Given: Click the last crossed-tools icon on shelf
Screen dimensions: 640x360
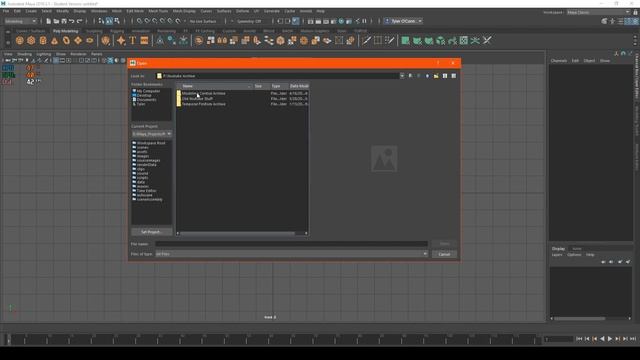Looking at the screenshot, I should point(487,40).
